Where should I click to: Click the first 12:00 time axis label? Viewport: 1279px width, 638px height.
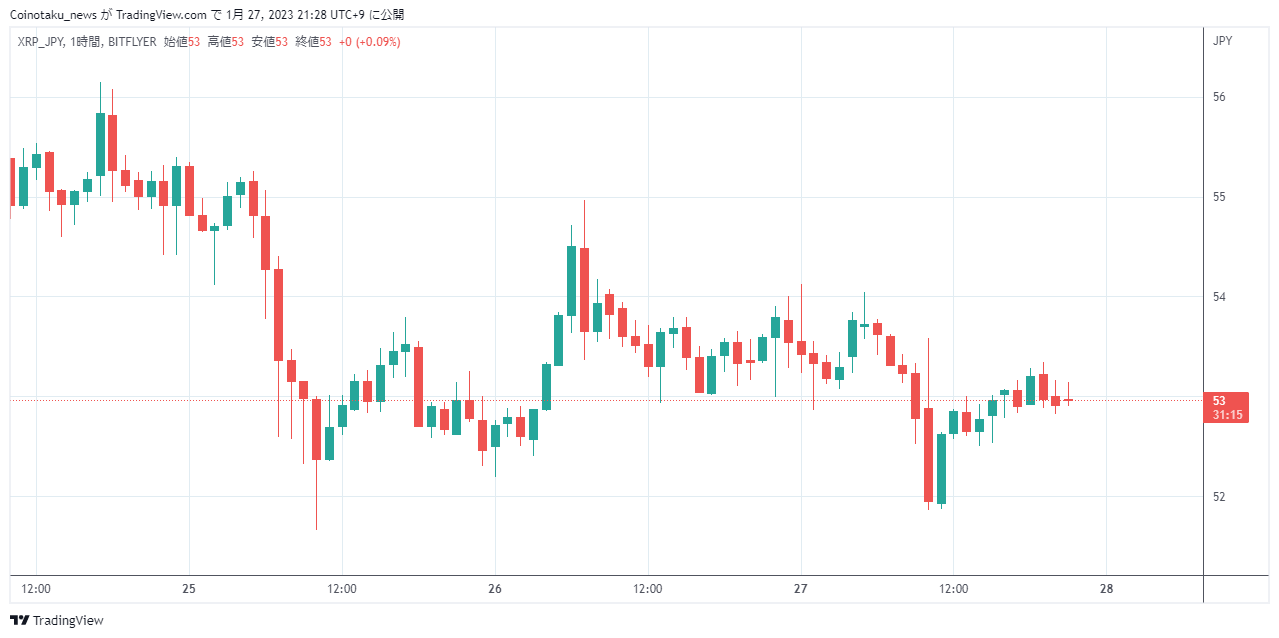[36, 589]
